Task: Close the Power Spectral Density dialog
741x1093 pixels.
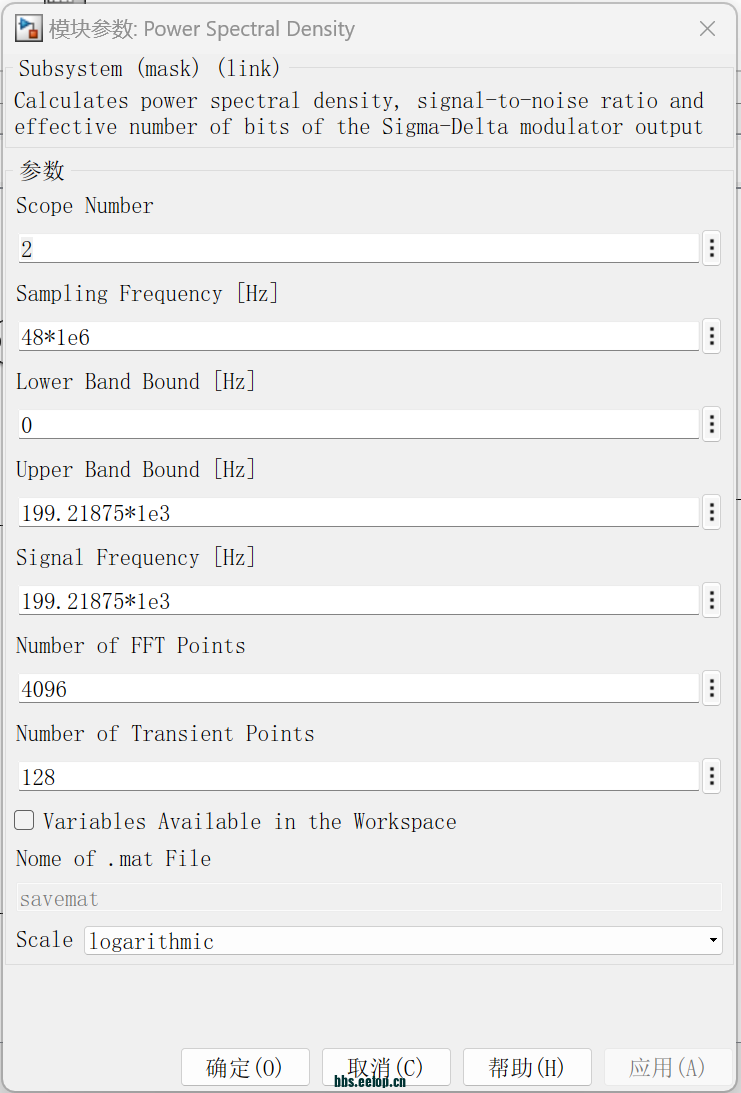Action: (707, 29)
